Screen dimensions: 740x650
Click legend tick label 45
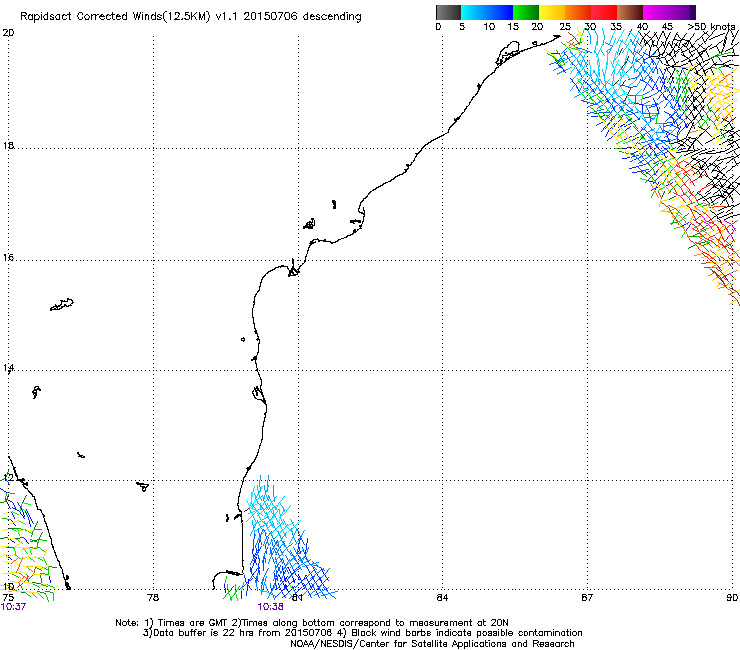[x=667, y=27]
